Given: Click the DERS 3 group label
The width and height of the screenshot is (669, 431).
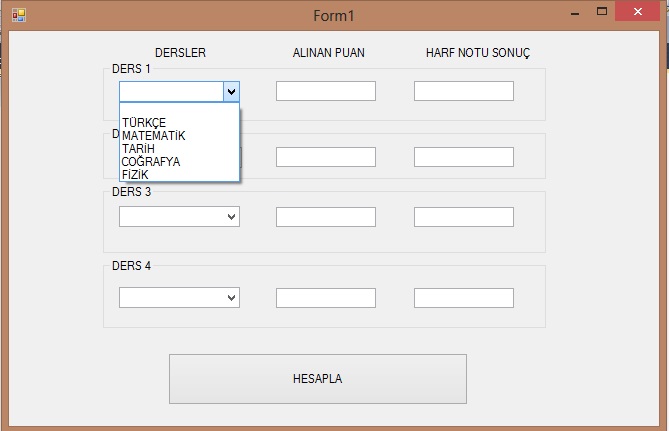Looking at the screenshot, I should pos(131,192).
